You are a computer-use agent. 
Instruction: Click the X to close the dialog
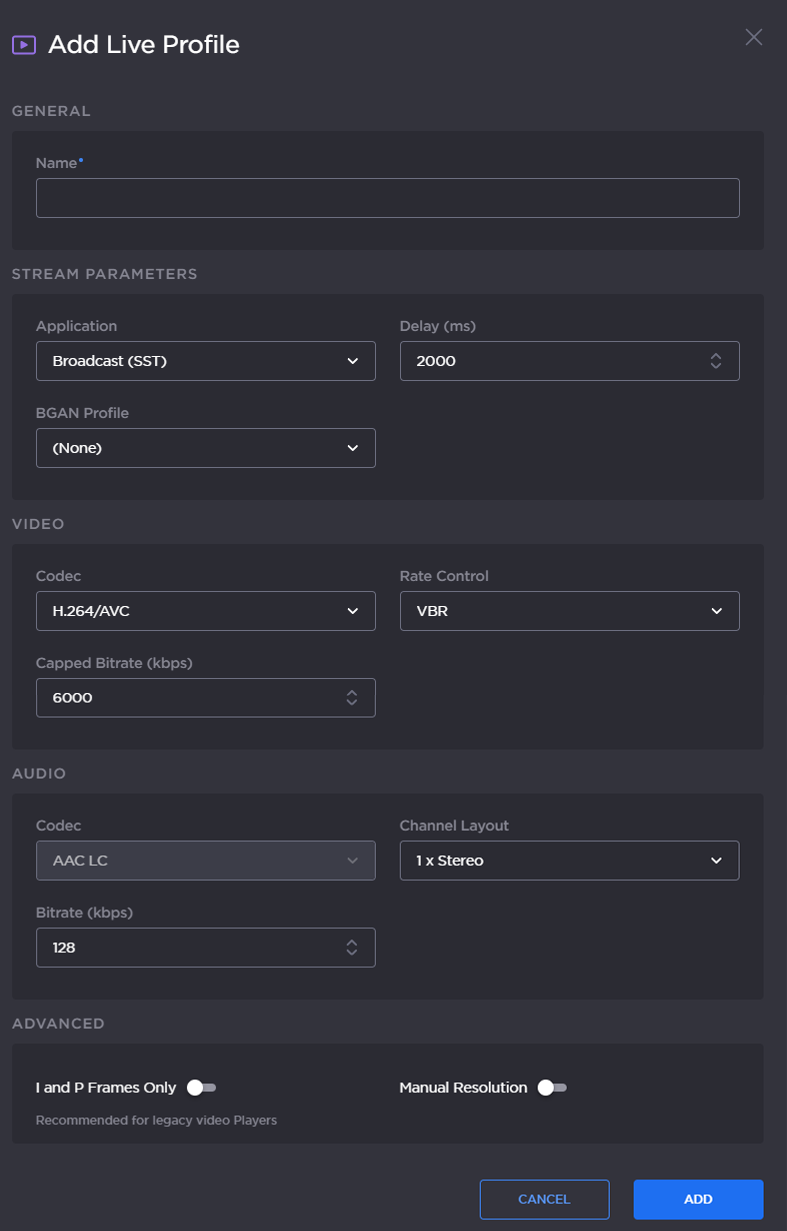[x=753, y=37]
